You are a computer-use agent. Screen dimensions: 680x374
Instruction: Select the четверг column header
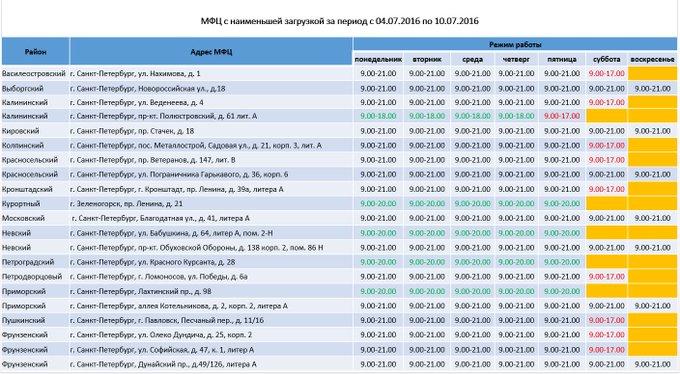(x=516, y=59)
